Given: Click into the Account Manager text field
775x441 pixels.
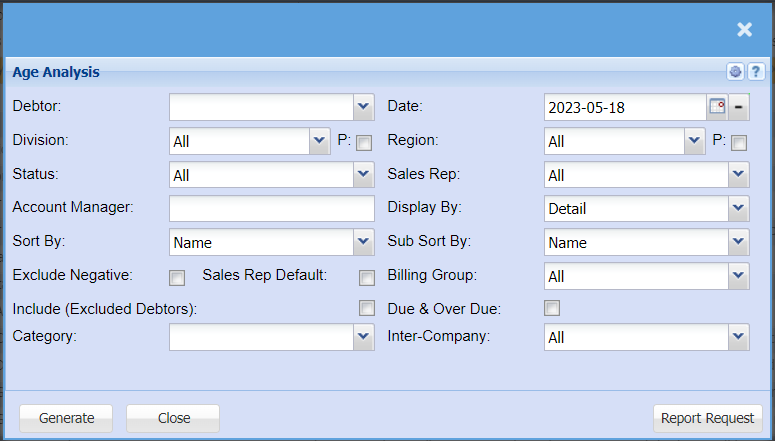Looking at the screenshot, I should coord(271,208).
